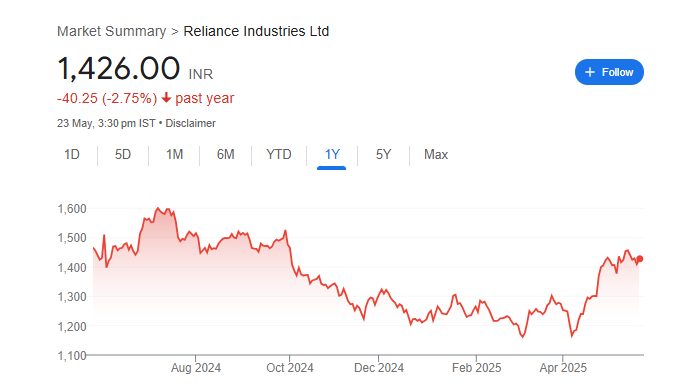689x389 pixels.
Task: Select the YTD range tab
Action: click(279, 155)
